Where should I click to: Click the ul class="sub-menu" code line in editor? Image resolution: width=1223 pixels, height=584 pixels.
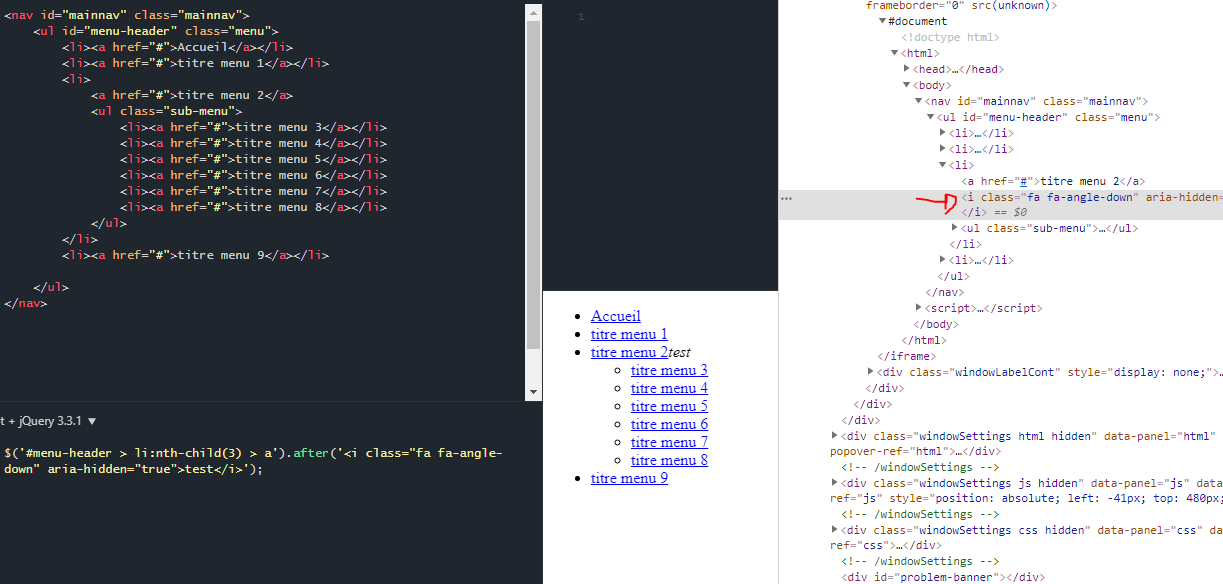click(167, 111)
